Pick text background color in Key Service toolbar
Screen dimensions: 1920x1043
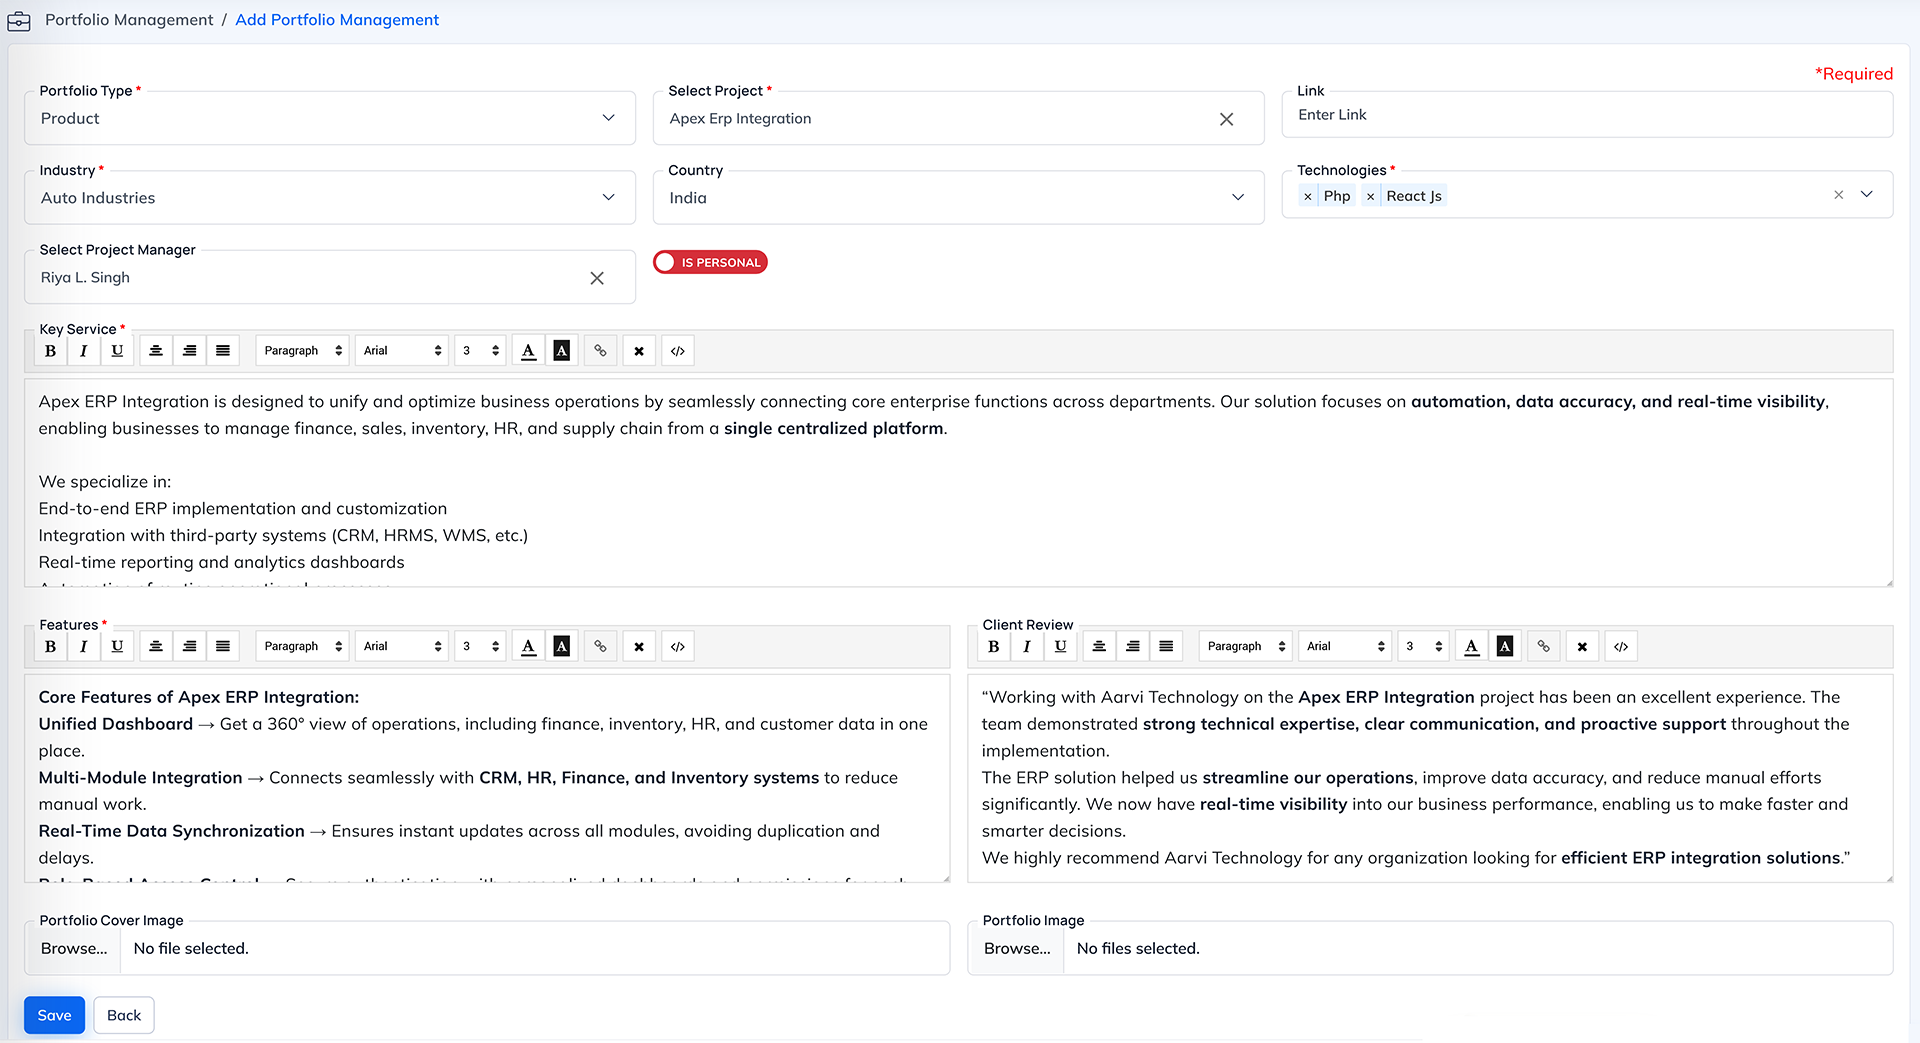pyautogui.click(x=562, y=351)
